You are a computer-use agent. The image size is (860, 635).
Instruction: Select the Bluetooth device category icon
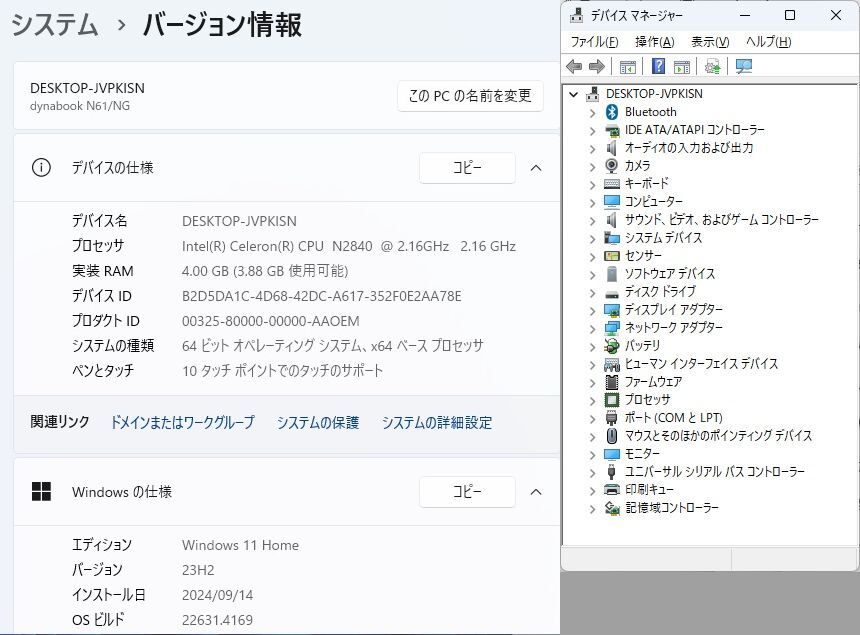(612, 112)
